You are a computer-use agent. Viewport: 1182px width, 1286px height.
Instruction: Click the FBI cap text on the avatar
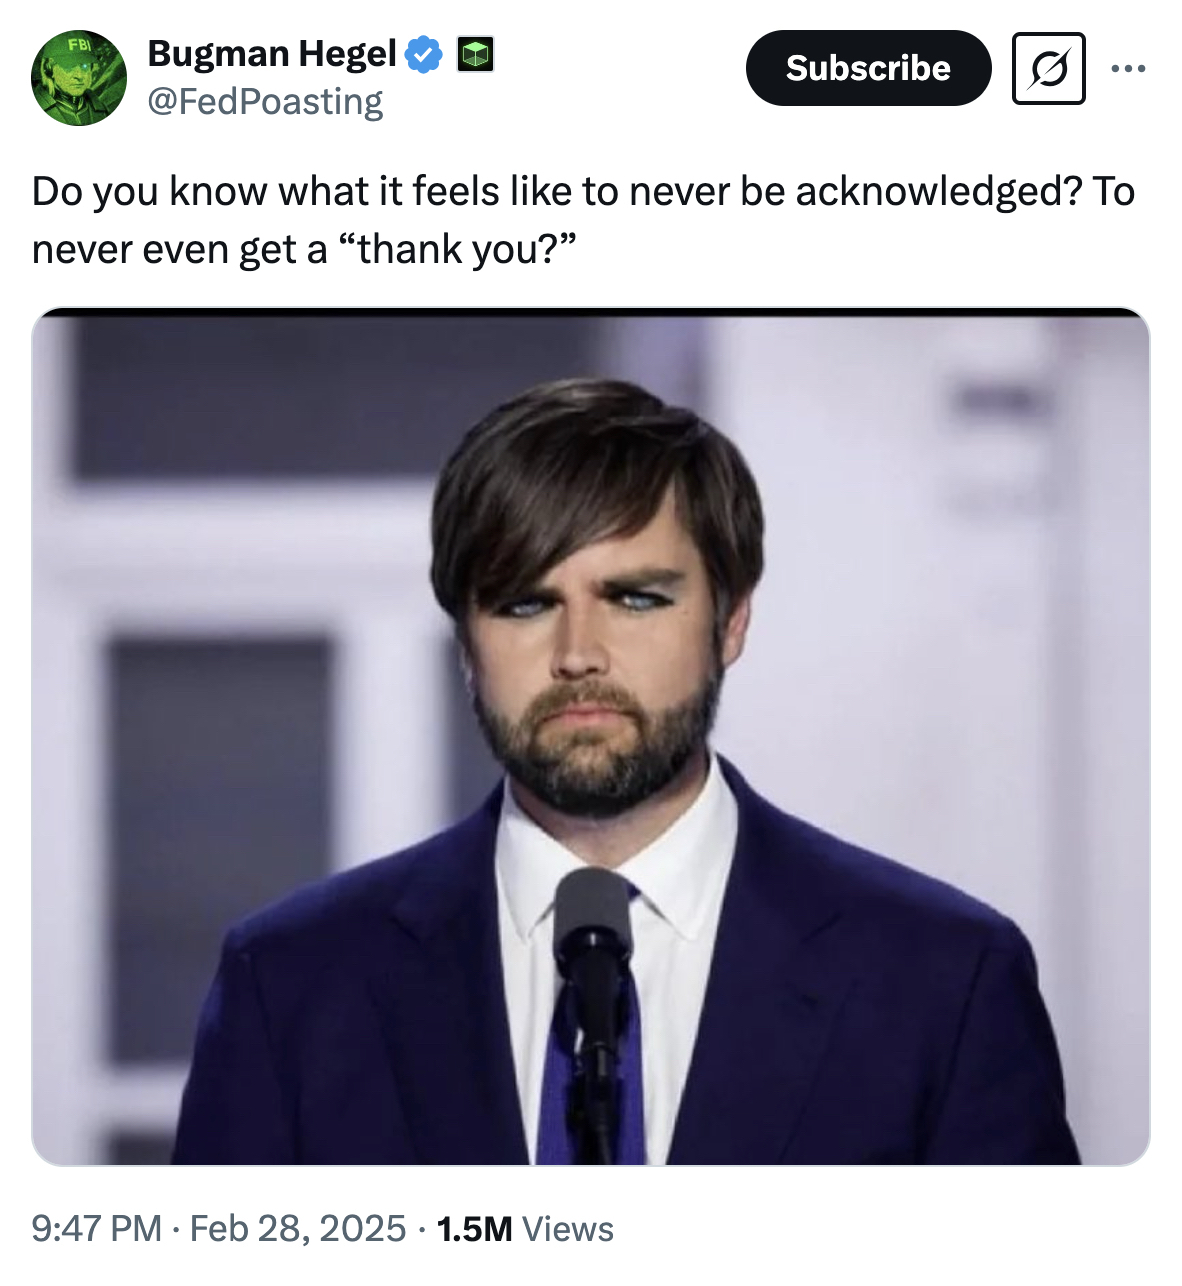78,45
